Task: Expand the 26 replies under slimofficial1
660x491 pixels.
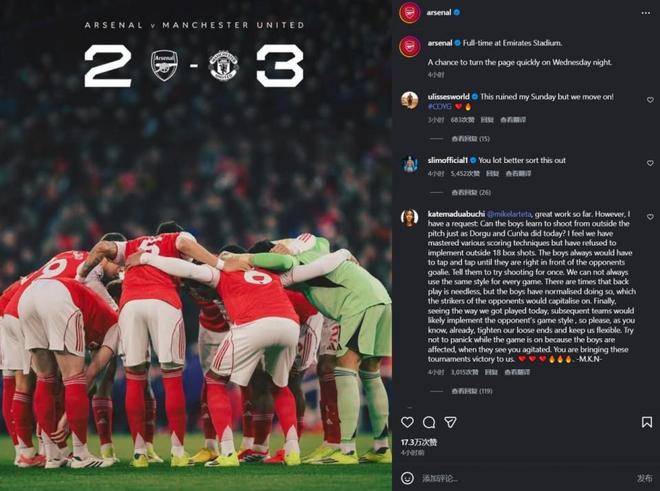Action: click(x=470, y=192)
